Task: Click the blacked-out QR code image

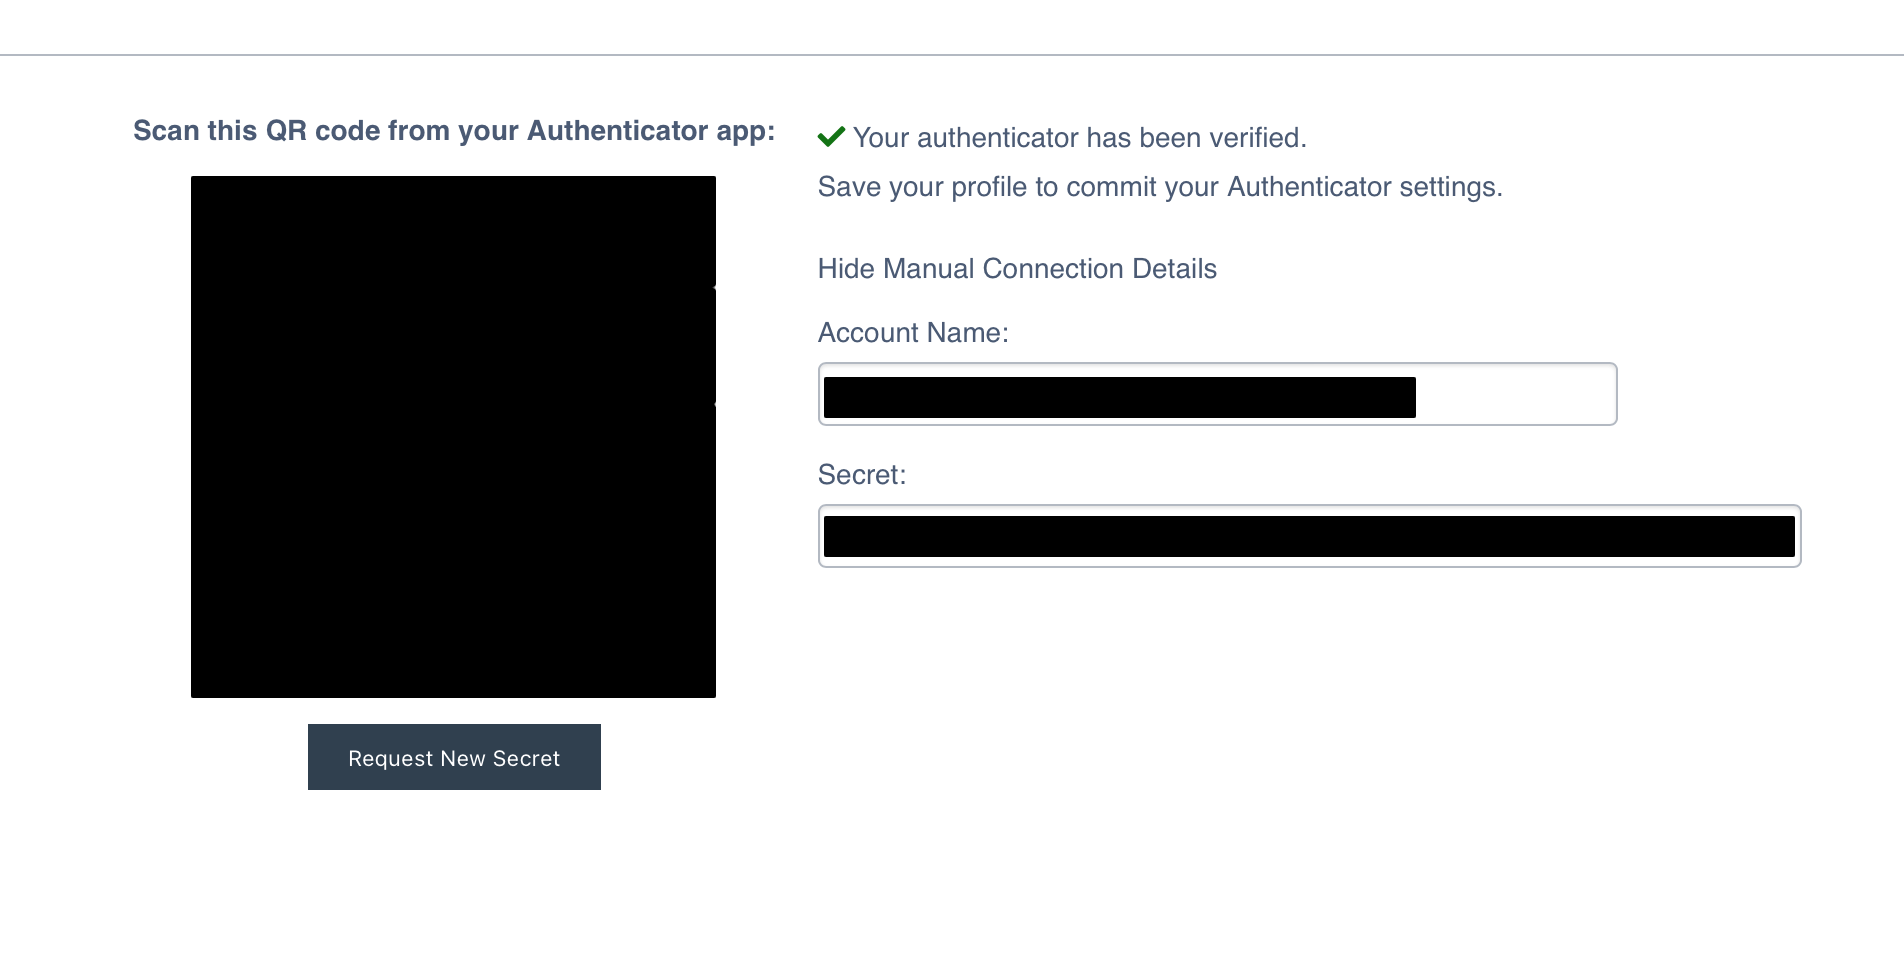Action: (x=453, y=437)
